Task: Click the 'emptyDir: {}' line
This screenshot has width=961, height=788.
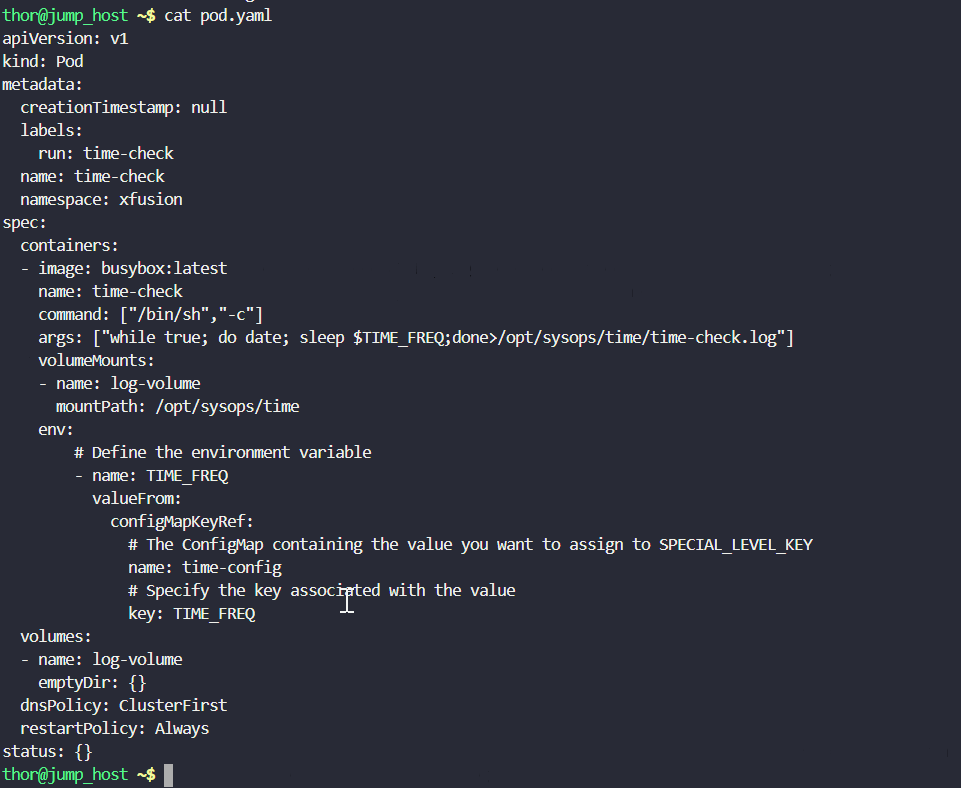Action: pos(92,682)
